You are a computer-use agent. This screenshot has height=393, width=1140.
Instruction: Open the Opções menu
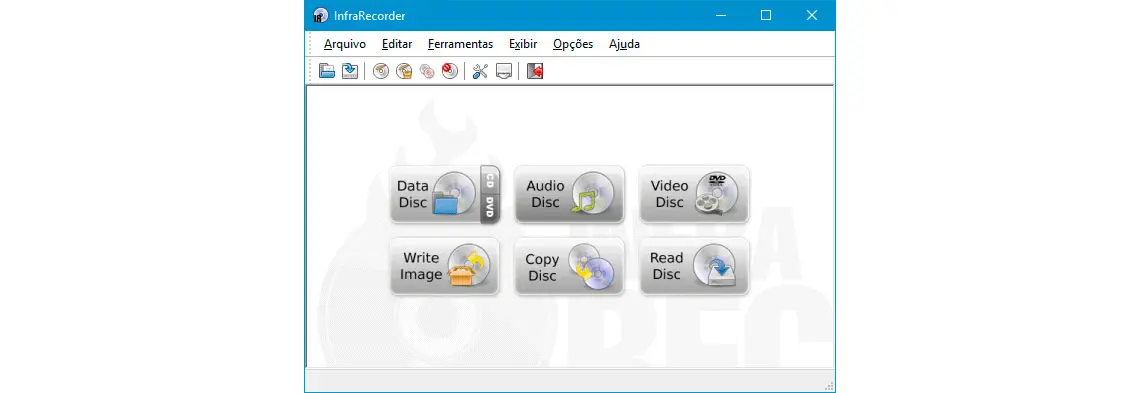click(573, 44)
